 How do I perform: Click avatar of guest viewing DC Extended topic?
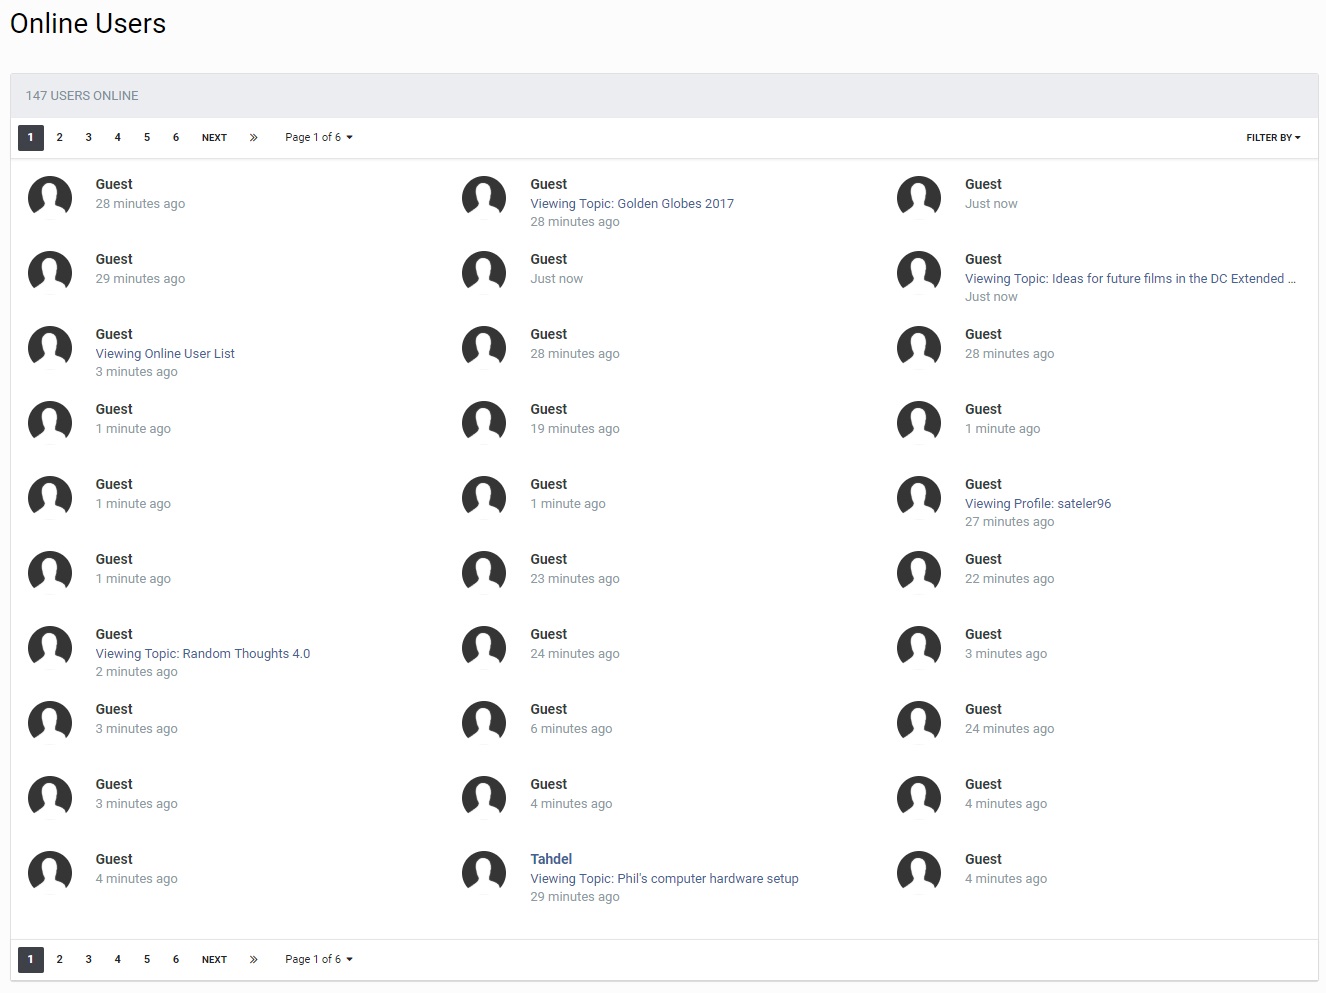[x=919, y=272]
